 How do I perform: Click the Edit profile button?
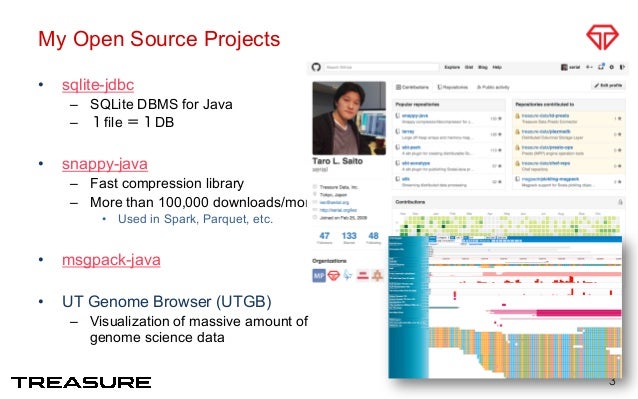tap(607, 85)
